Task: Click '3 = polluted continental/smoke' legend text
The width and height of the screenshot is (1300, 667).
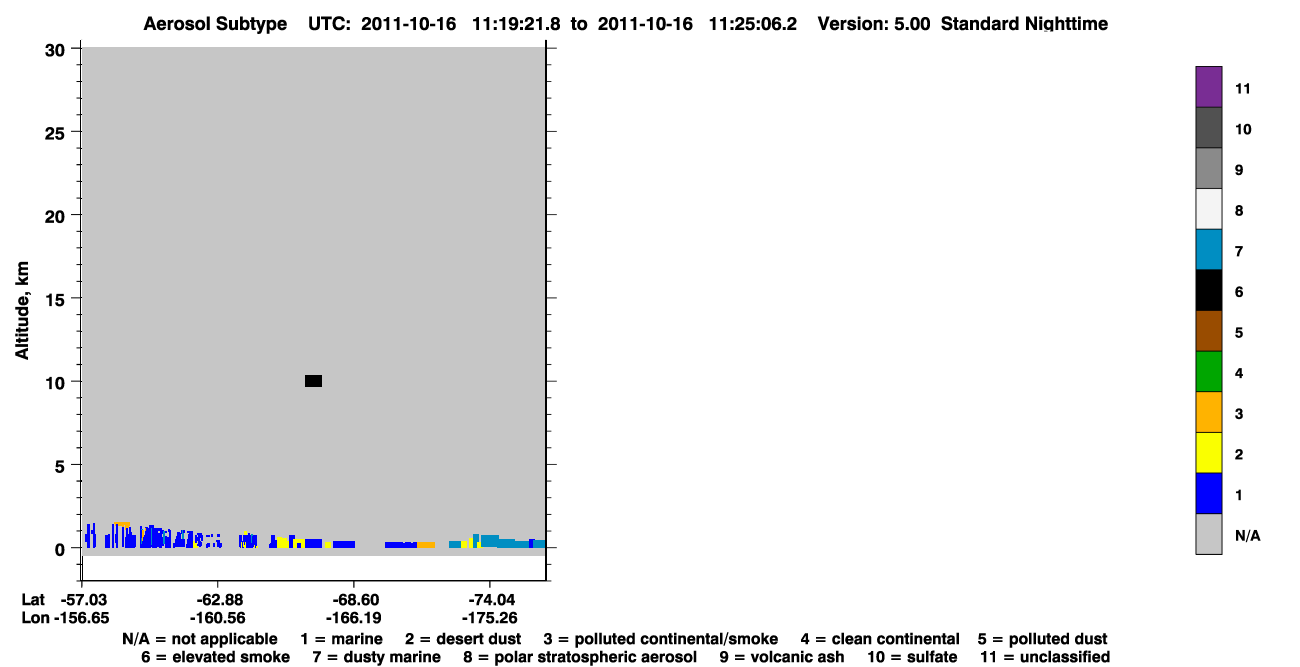Action: (660, 638)
